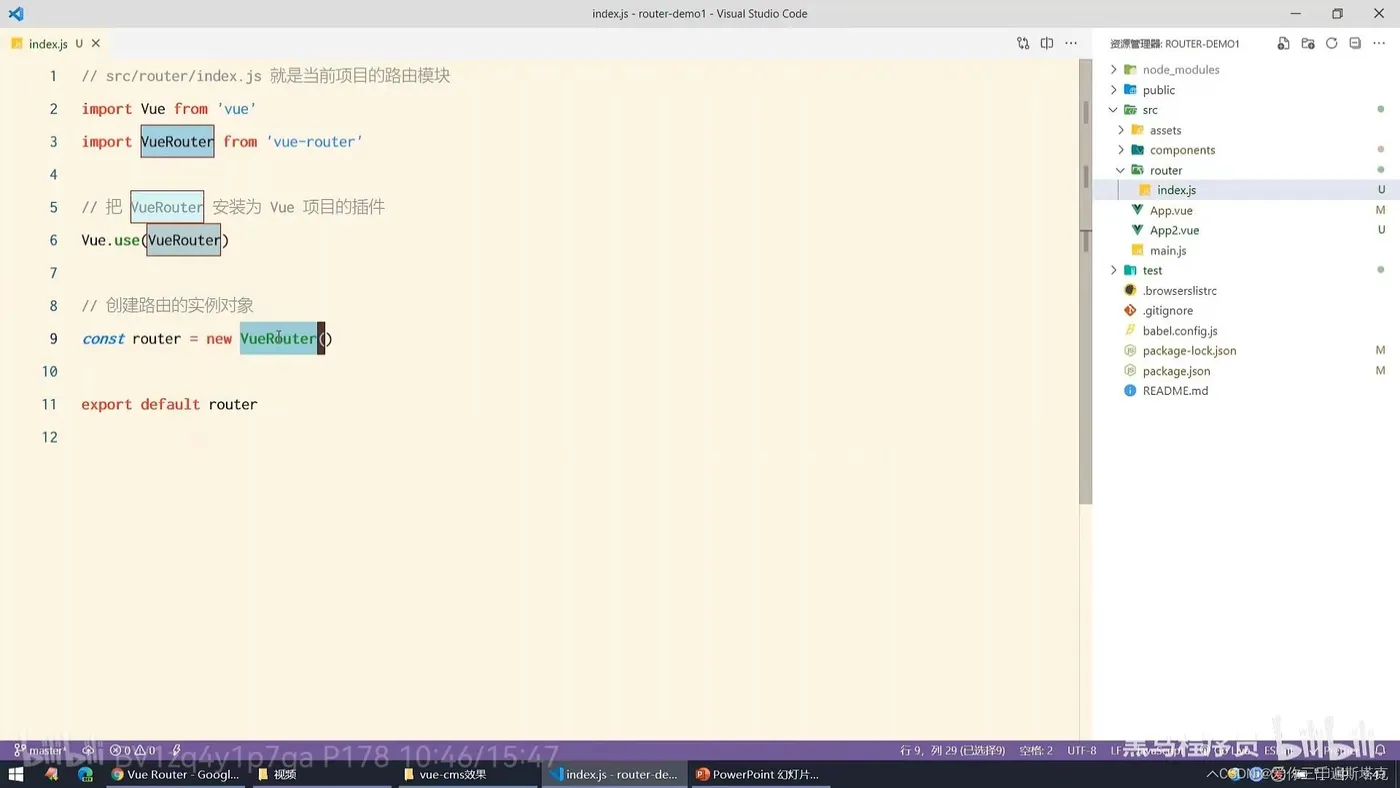1400x788 pixels.
Task: Open changes compare icon in editor toolbar
Action: tap(1023, 44)
